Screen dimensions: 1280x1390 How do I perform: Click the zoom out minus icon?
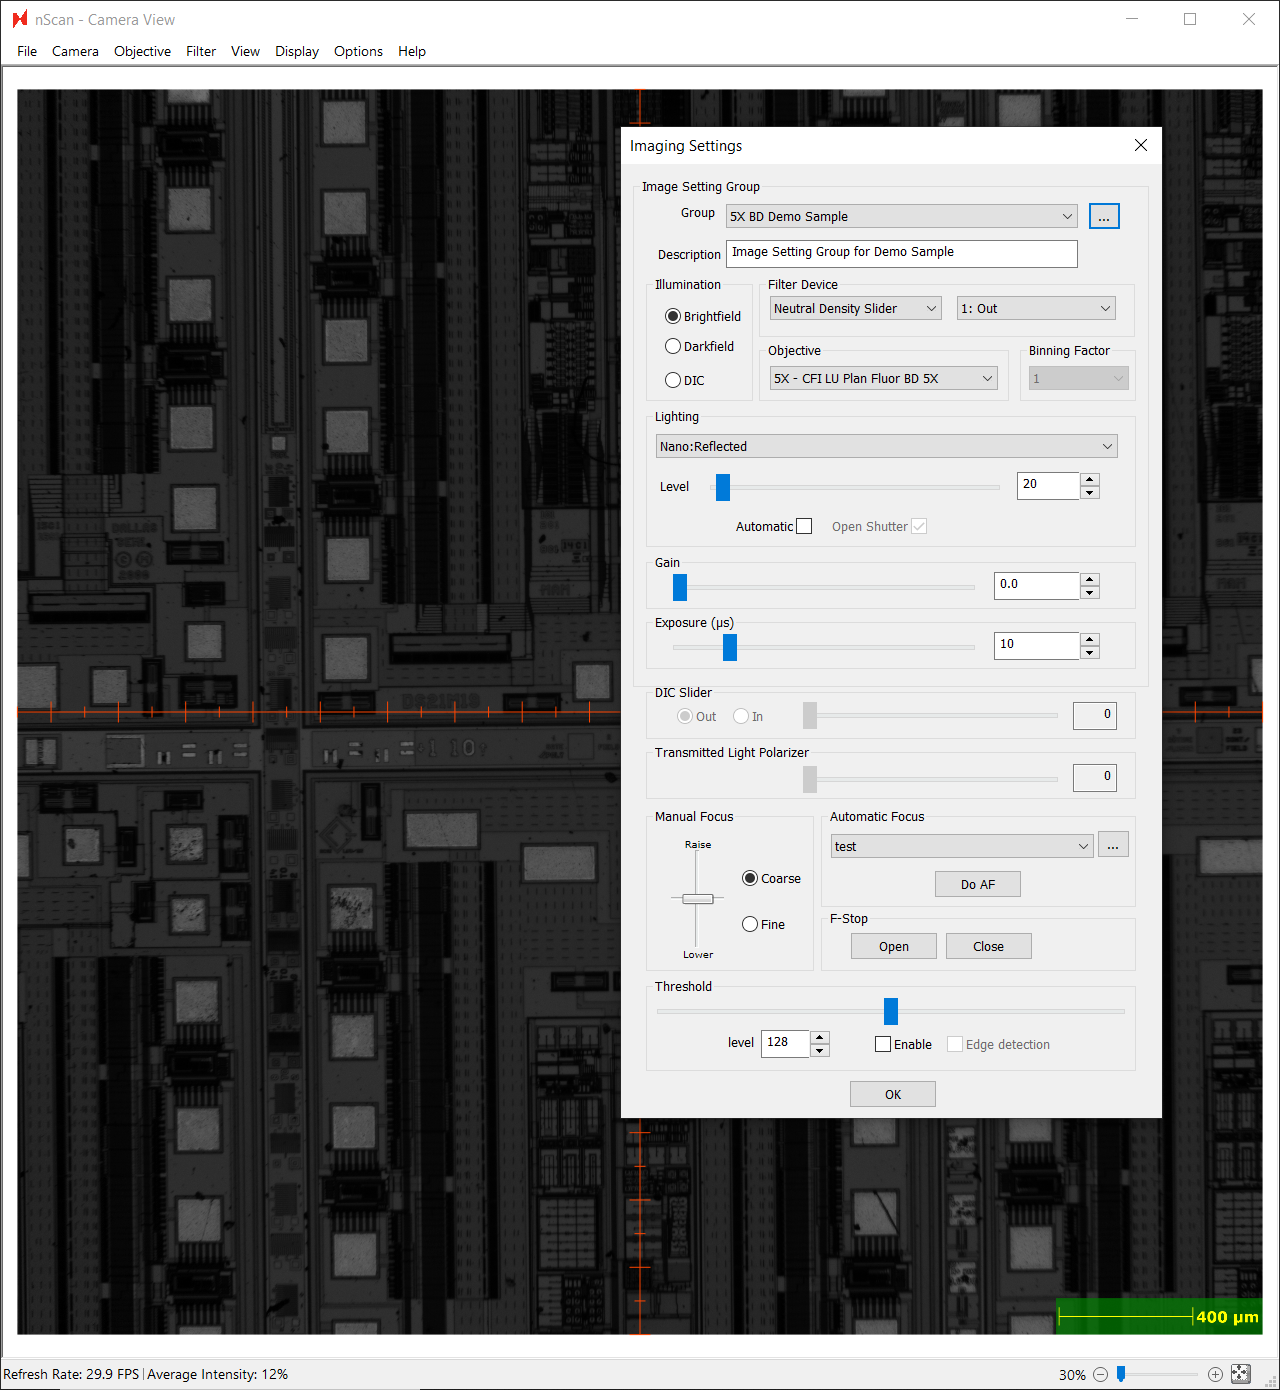coord(1100,1374)
